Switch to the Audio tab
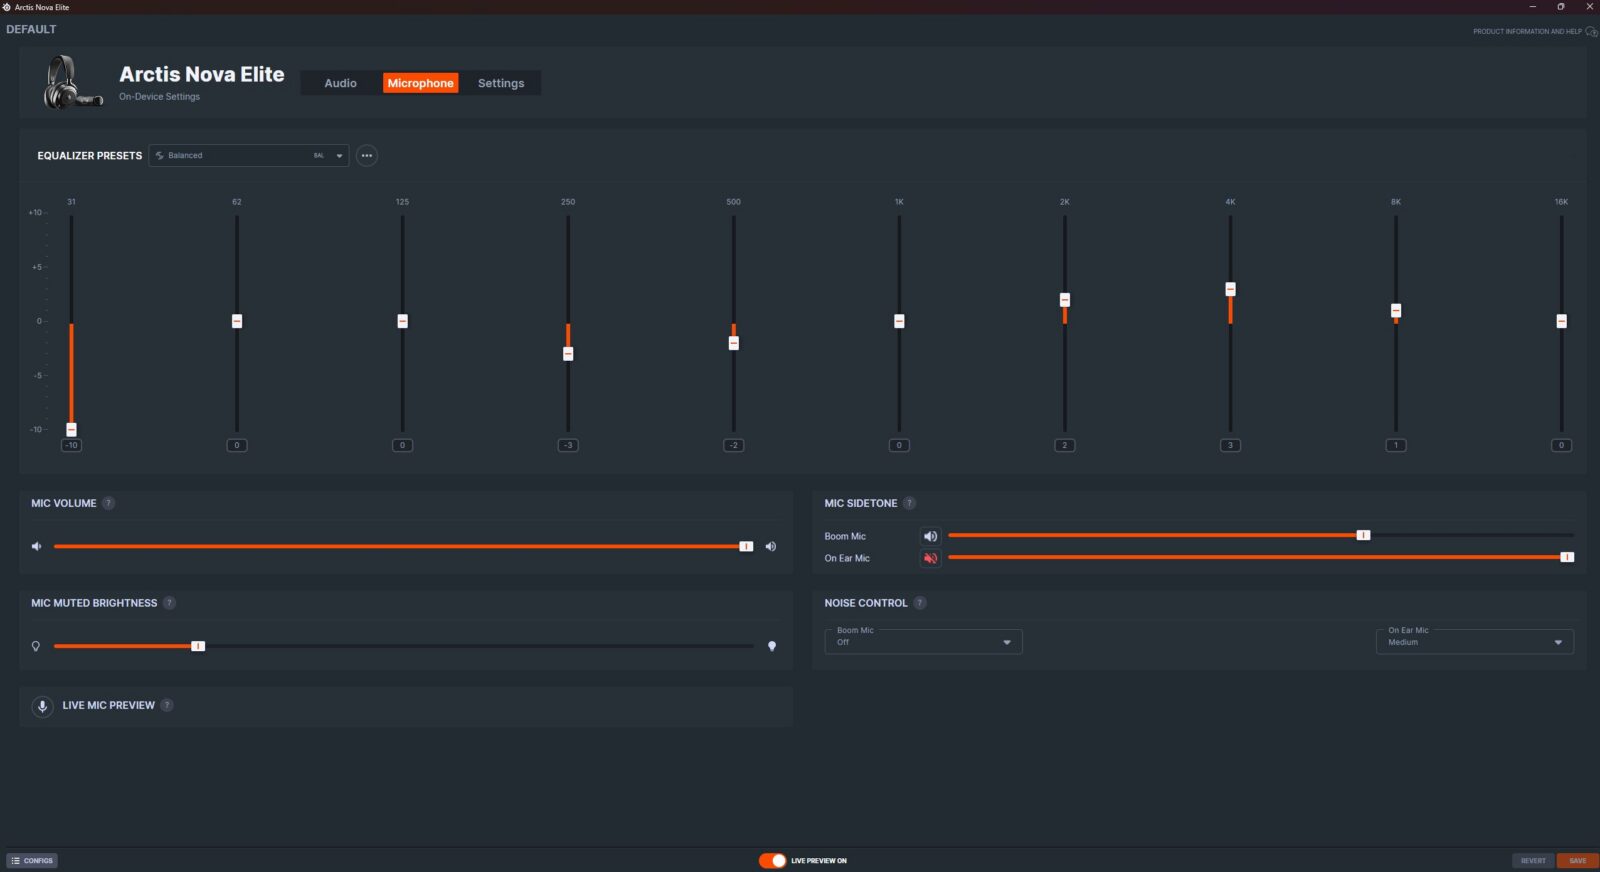 tap(340, 84)
